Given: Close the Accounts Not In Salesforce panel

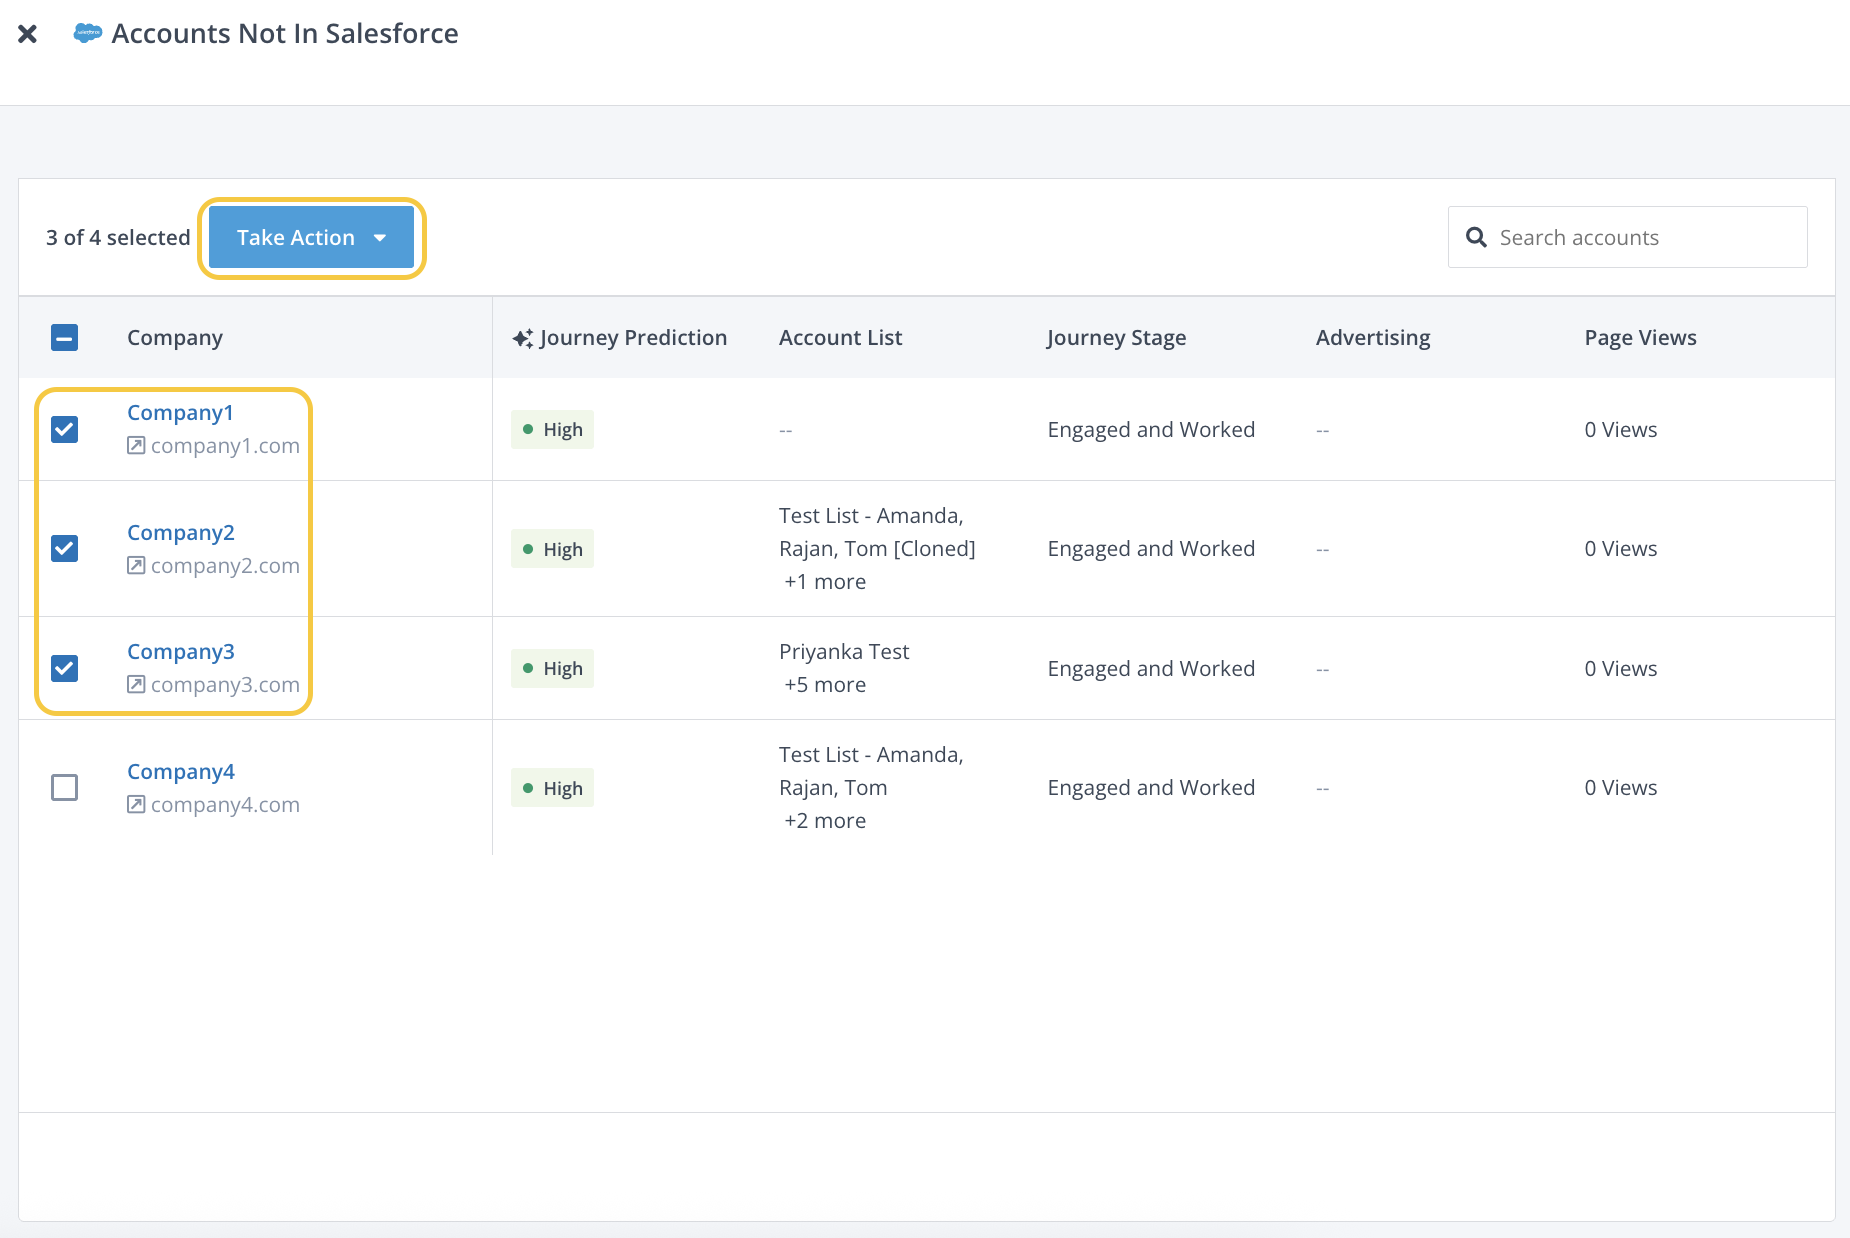Looking at the screenshot, I should point(28,34).
